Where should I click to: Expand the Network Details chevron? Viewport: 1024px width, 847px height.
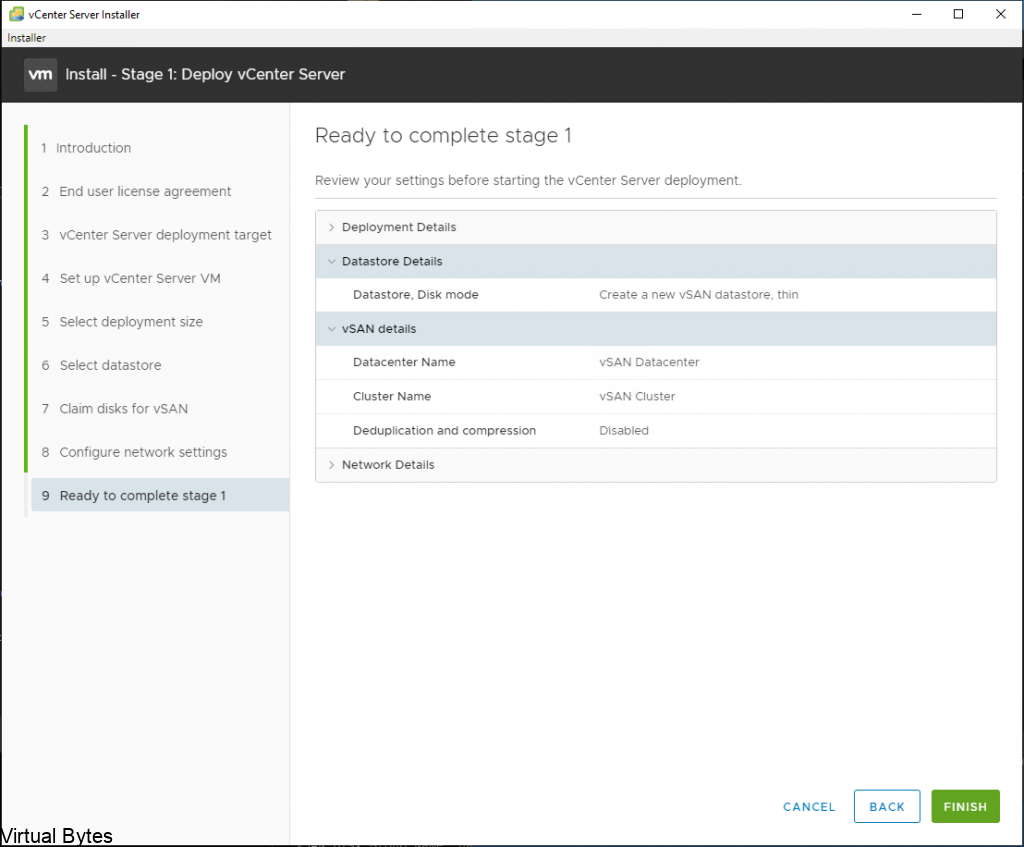point(332,465)
